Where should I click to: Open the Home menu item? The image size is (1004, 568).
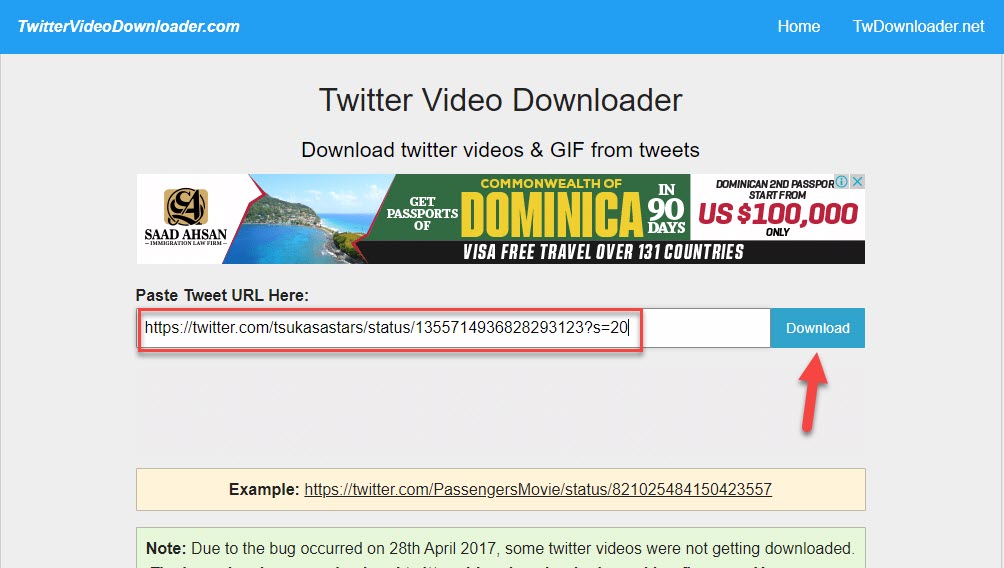(798, 27)
